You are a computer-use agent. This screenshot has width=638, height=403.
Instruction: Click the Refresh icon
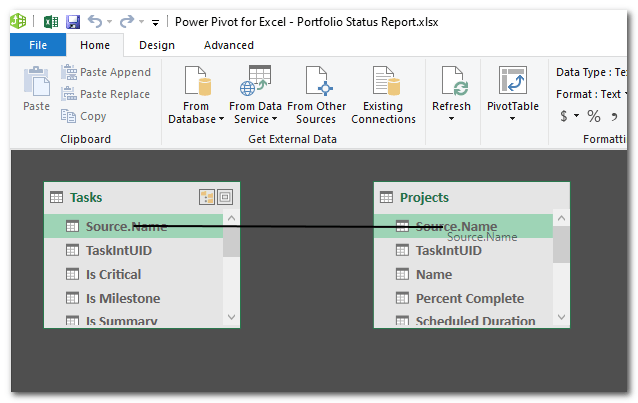click(x=454, y=81)
